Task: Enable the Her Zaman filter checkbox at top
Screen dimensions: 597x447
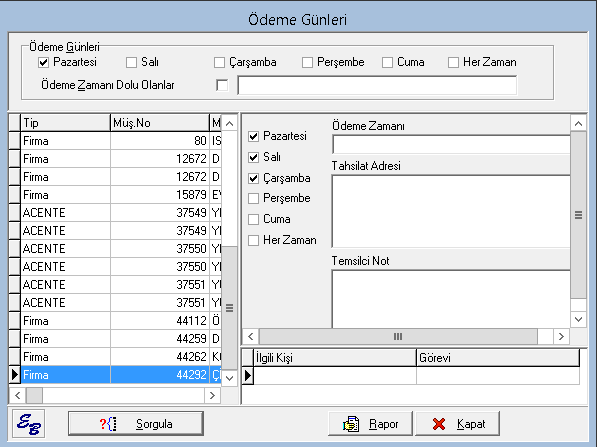Action: (x=453, y=62)
